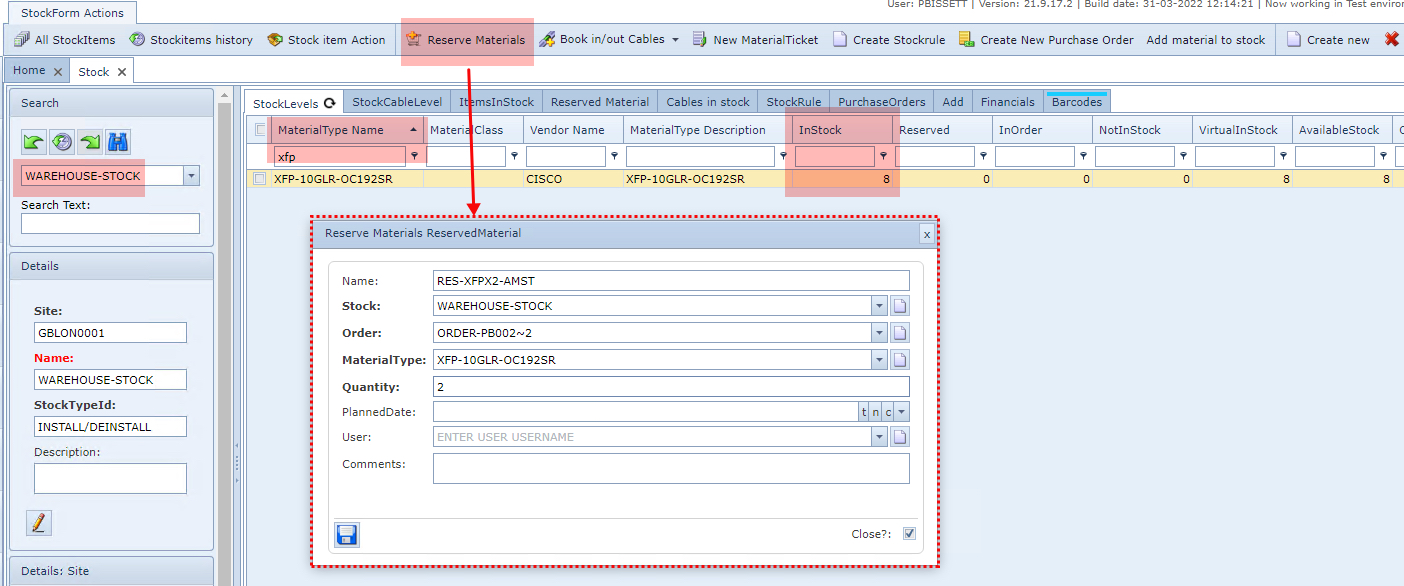Click the clock refresh icon in Search panel
This screenshot has height=586, width=1404.
pos(62,142)
